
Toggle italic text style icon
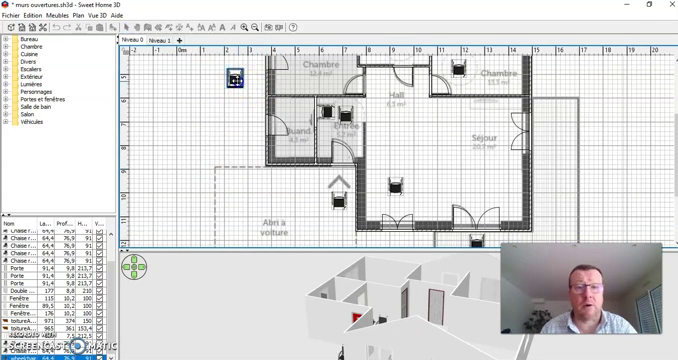(233, 27)
